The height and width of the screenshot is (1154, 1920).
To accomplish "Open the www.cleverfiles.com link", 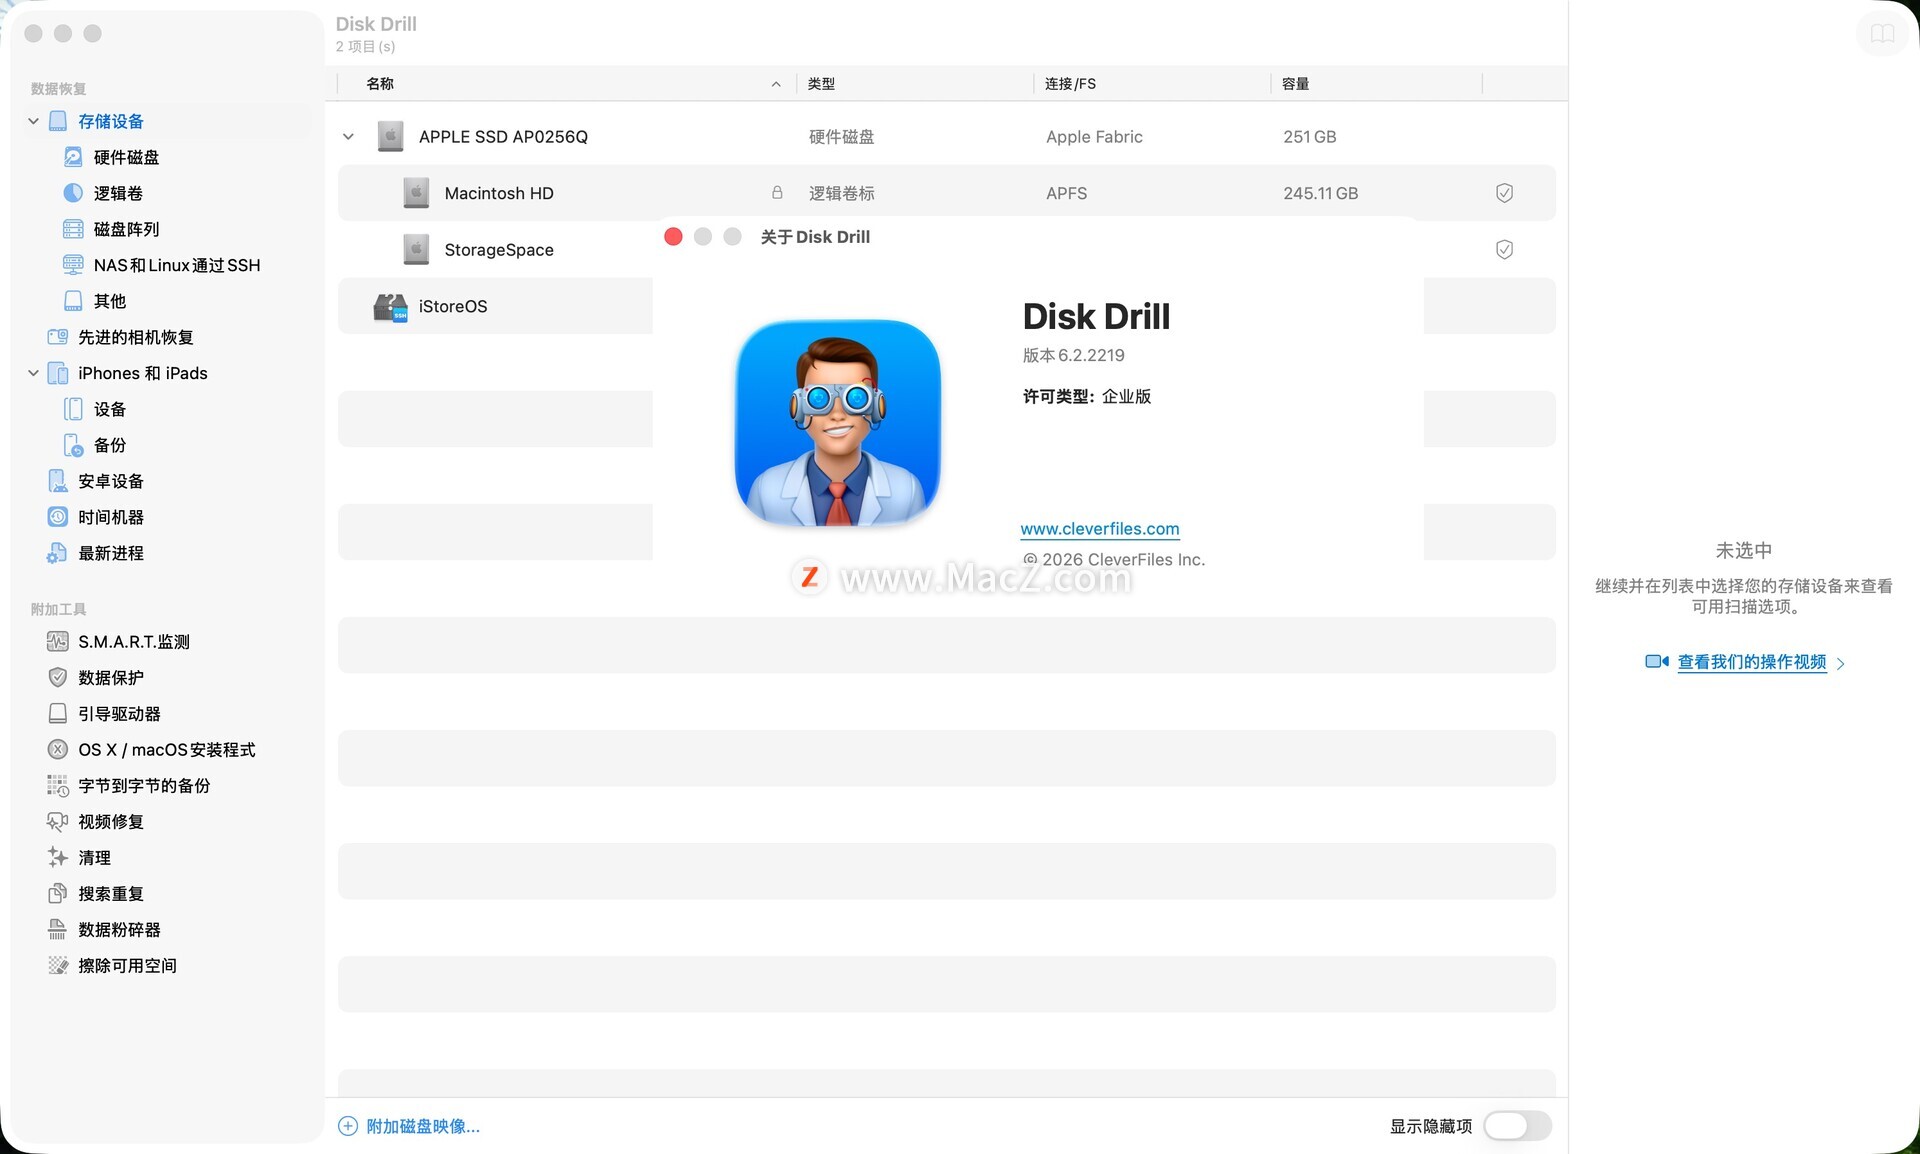I will (1099, 529).
